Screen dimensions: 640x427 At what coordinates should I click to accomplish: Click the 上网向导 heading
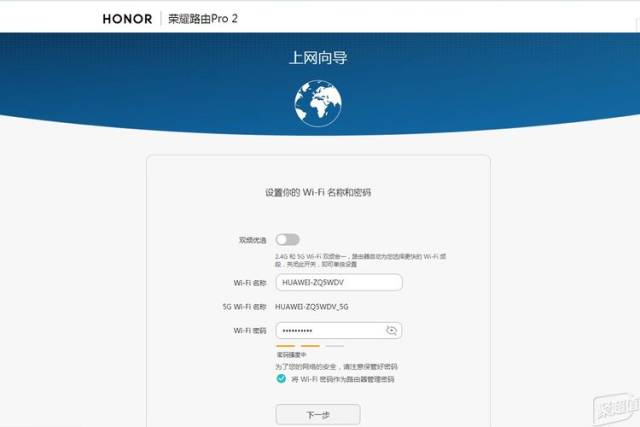[318, 58]
